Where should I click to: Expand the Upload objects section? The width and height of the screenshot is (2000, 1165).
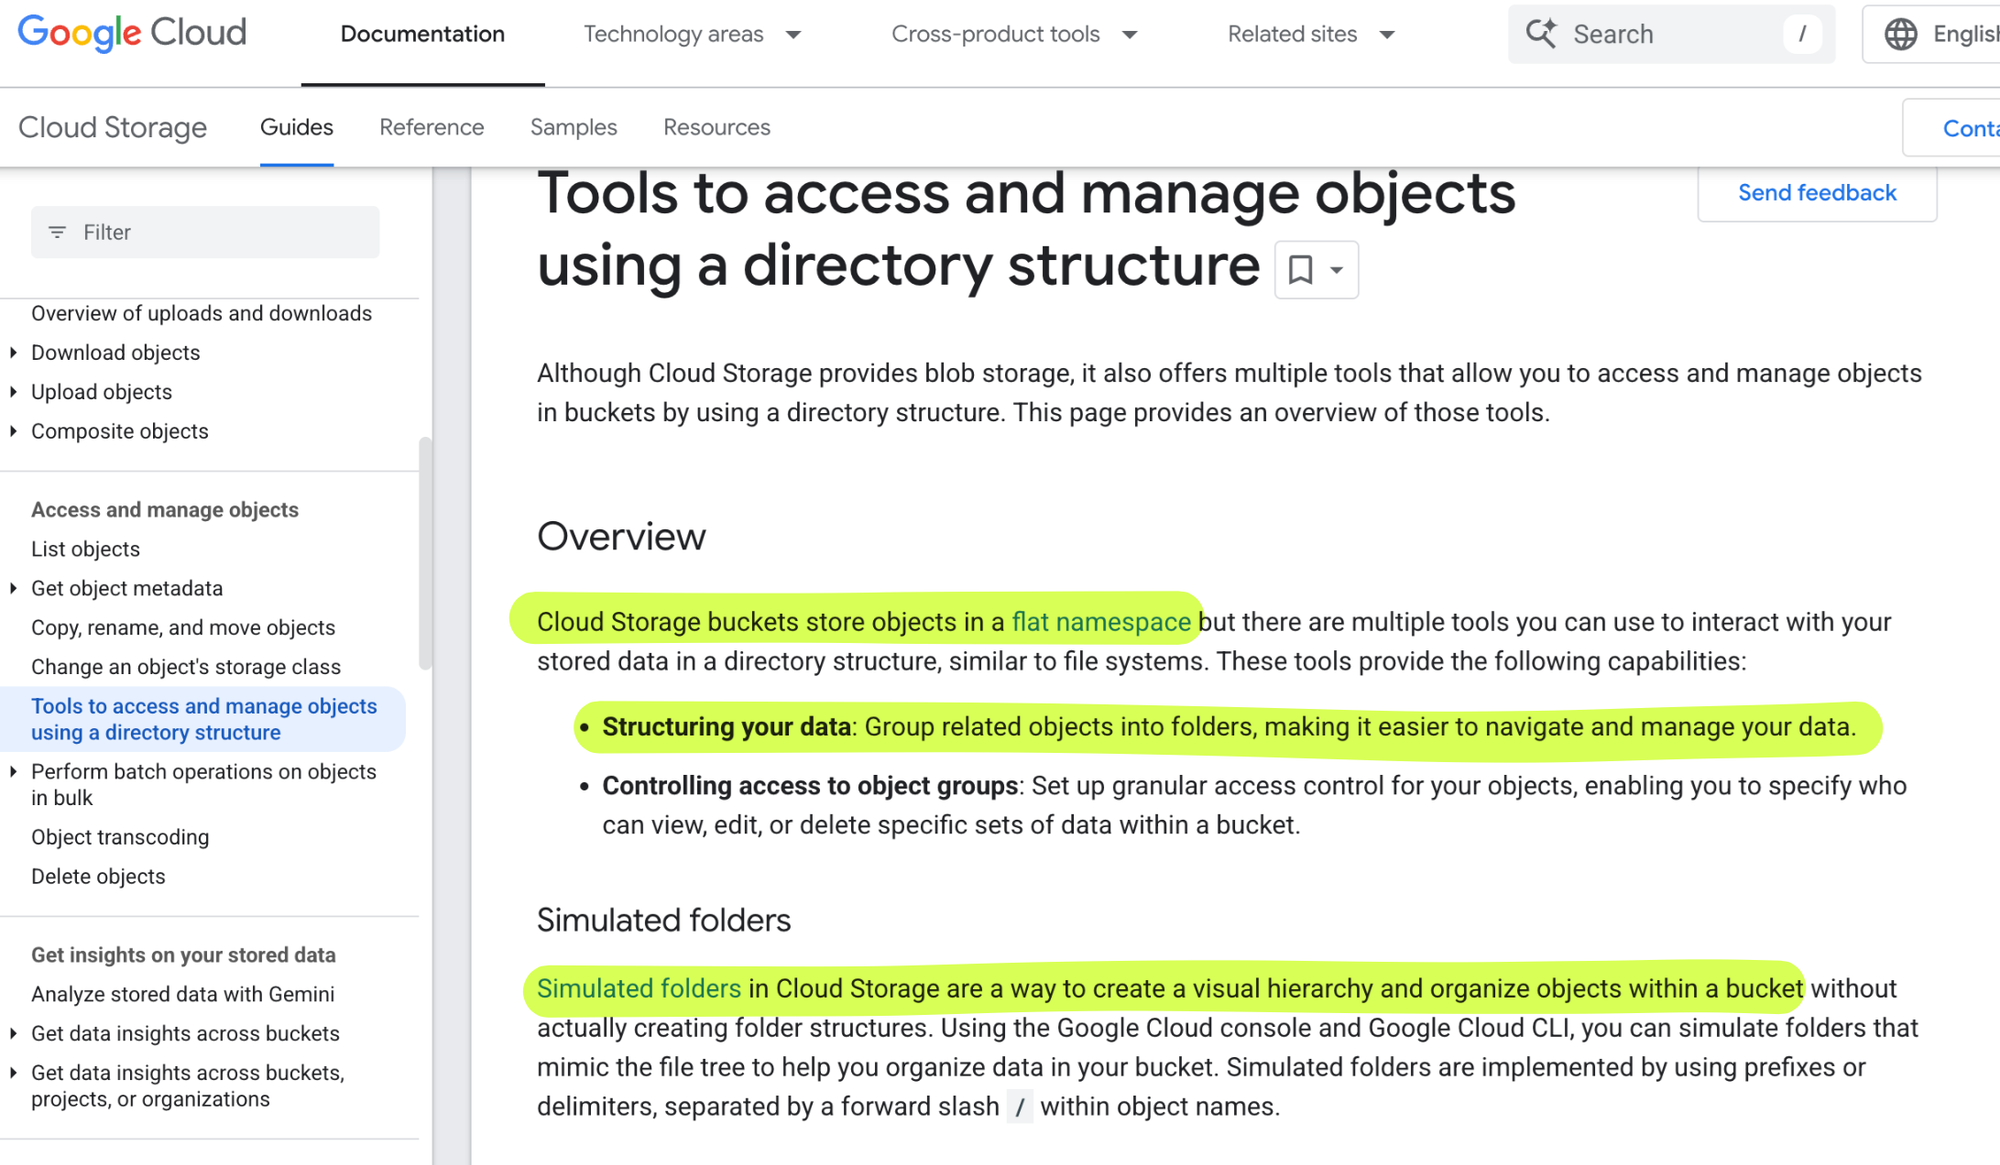click(x=13, y=392)
